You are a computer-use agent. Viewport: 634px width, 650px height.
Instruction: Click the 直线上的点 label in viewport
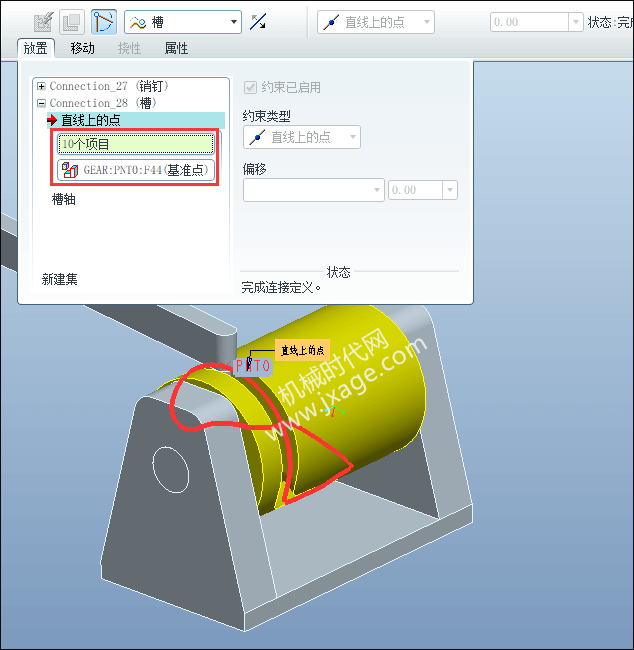pyautogui.click(x=302, y=350)
